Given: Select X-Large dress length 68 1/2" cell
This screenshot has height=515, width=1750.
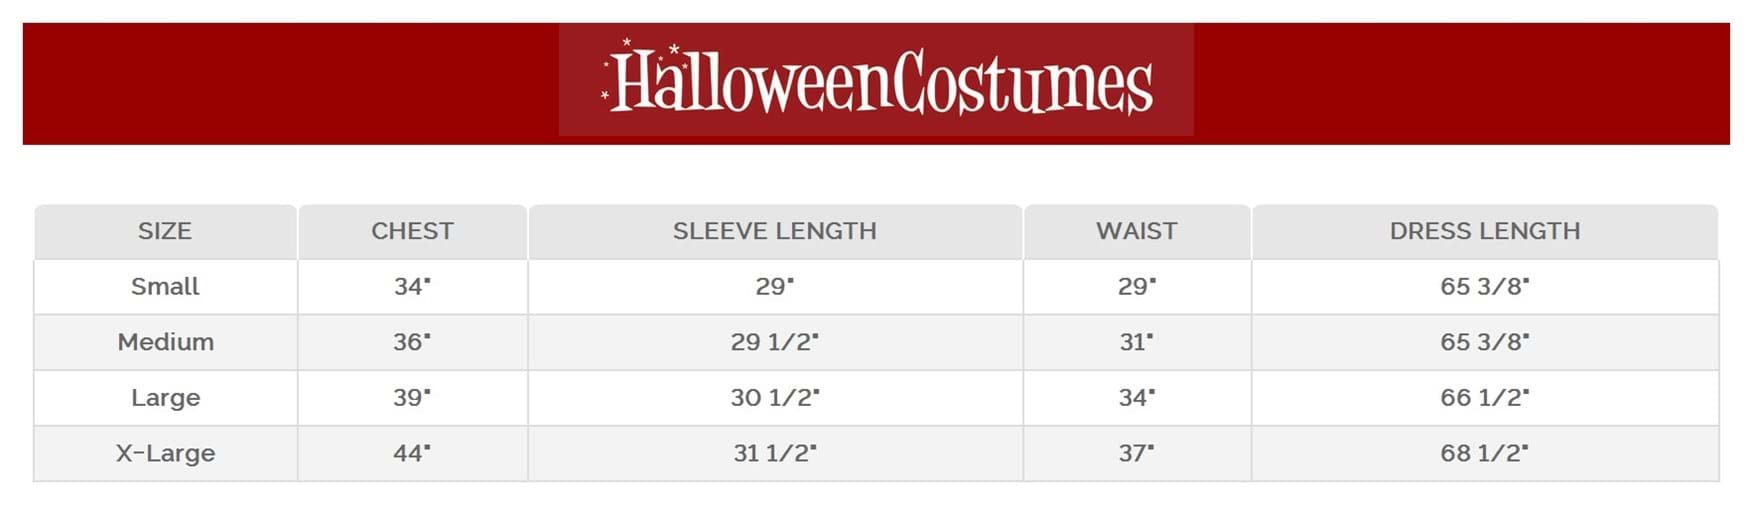Looking at the screenshot, I should (1484, 453).
